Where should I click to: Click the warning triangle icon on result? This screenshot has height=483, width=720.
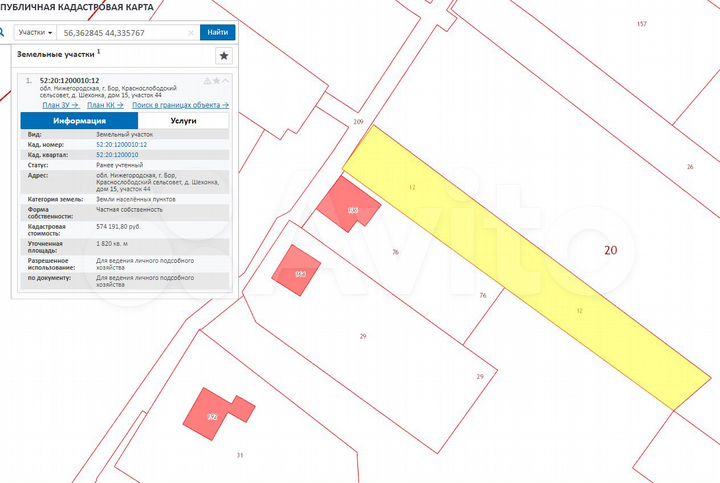click(x=207, y=80)
